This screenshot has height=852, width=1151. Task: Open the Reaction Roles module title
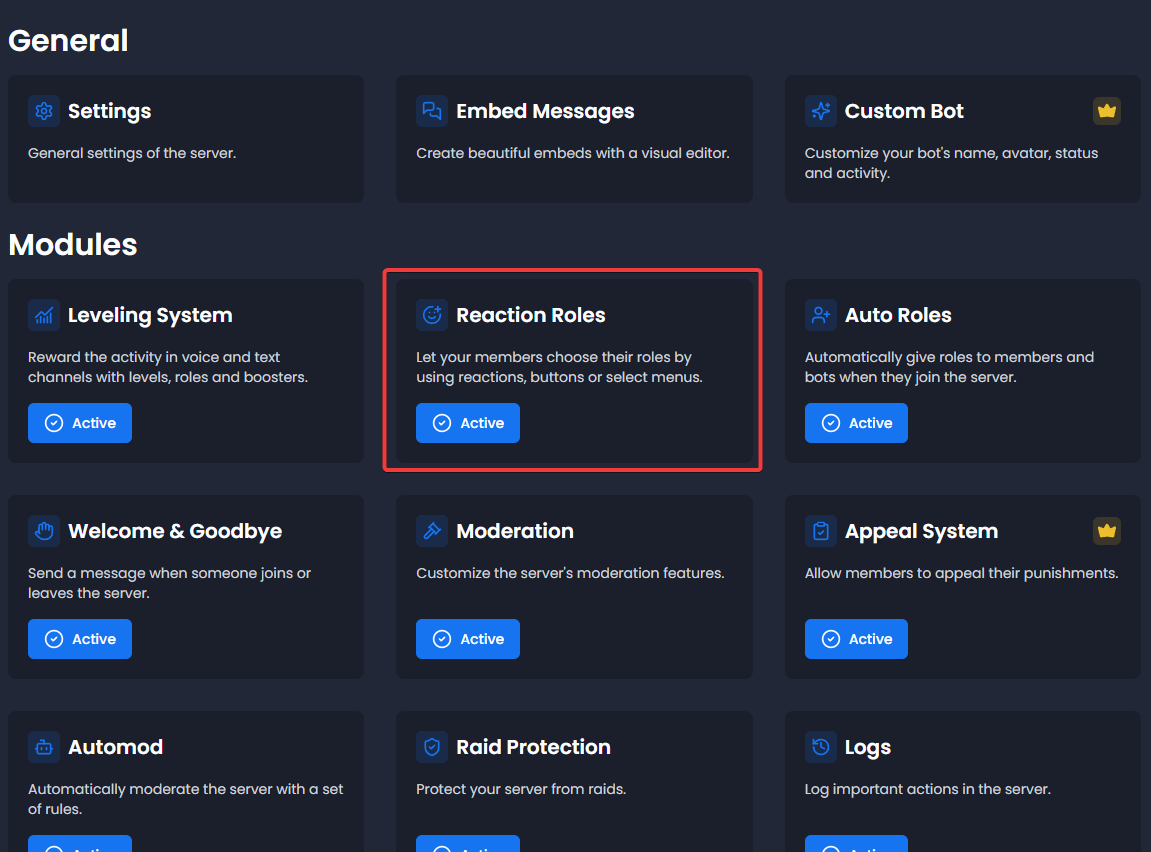pos(531,315)
